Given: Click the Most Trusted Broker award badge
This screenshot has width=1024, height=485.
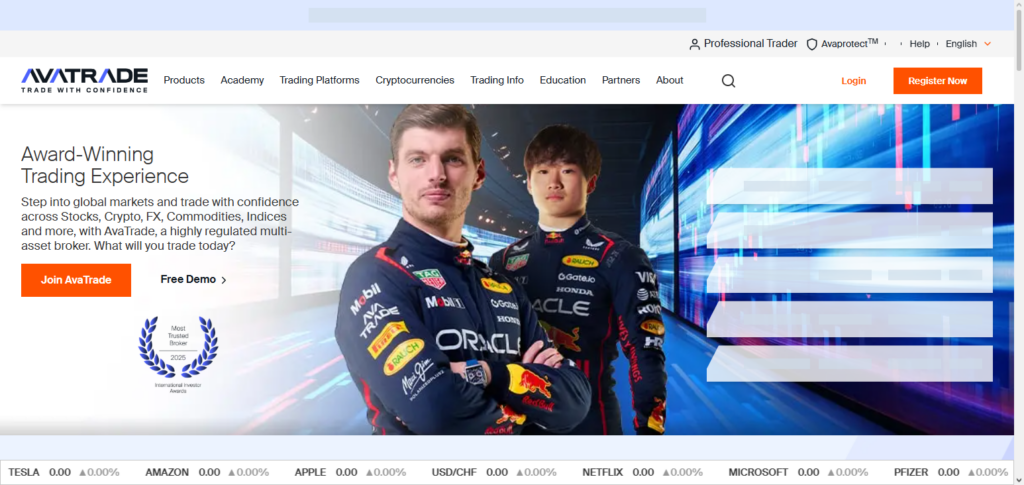Looking at the screenshot, I should (x=178, y=354).
